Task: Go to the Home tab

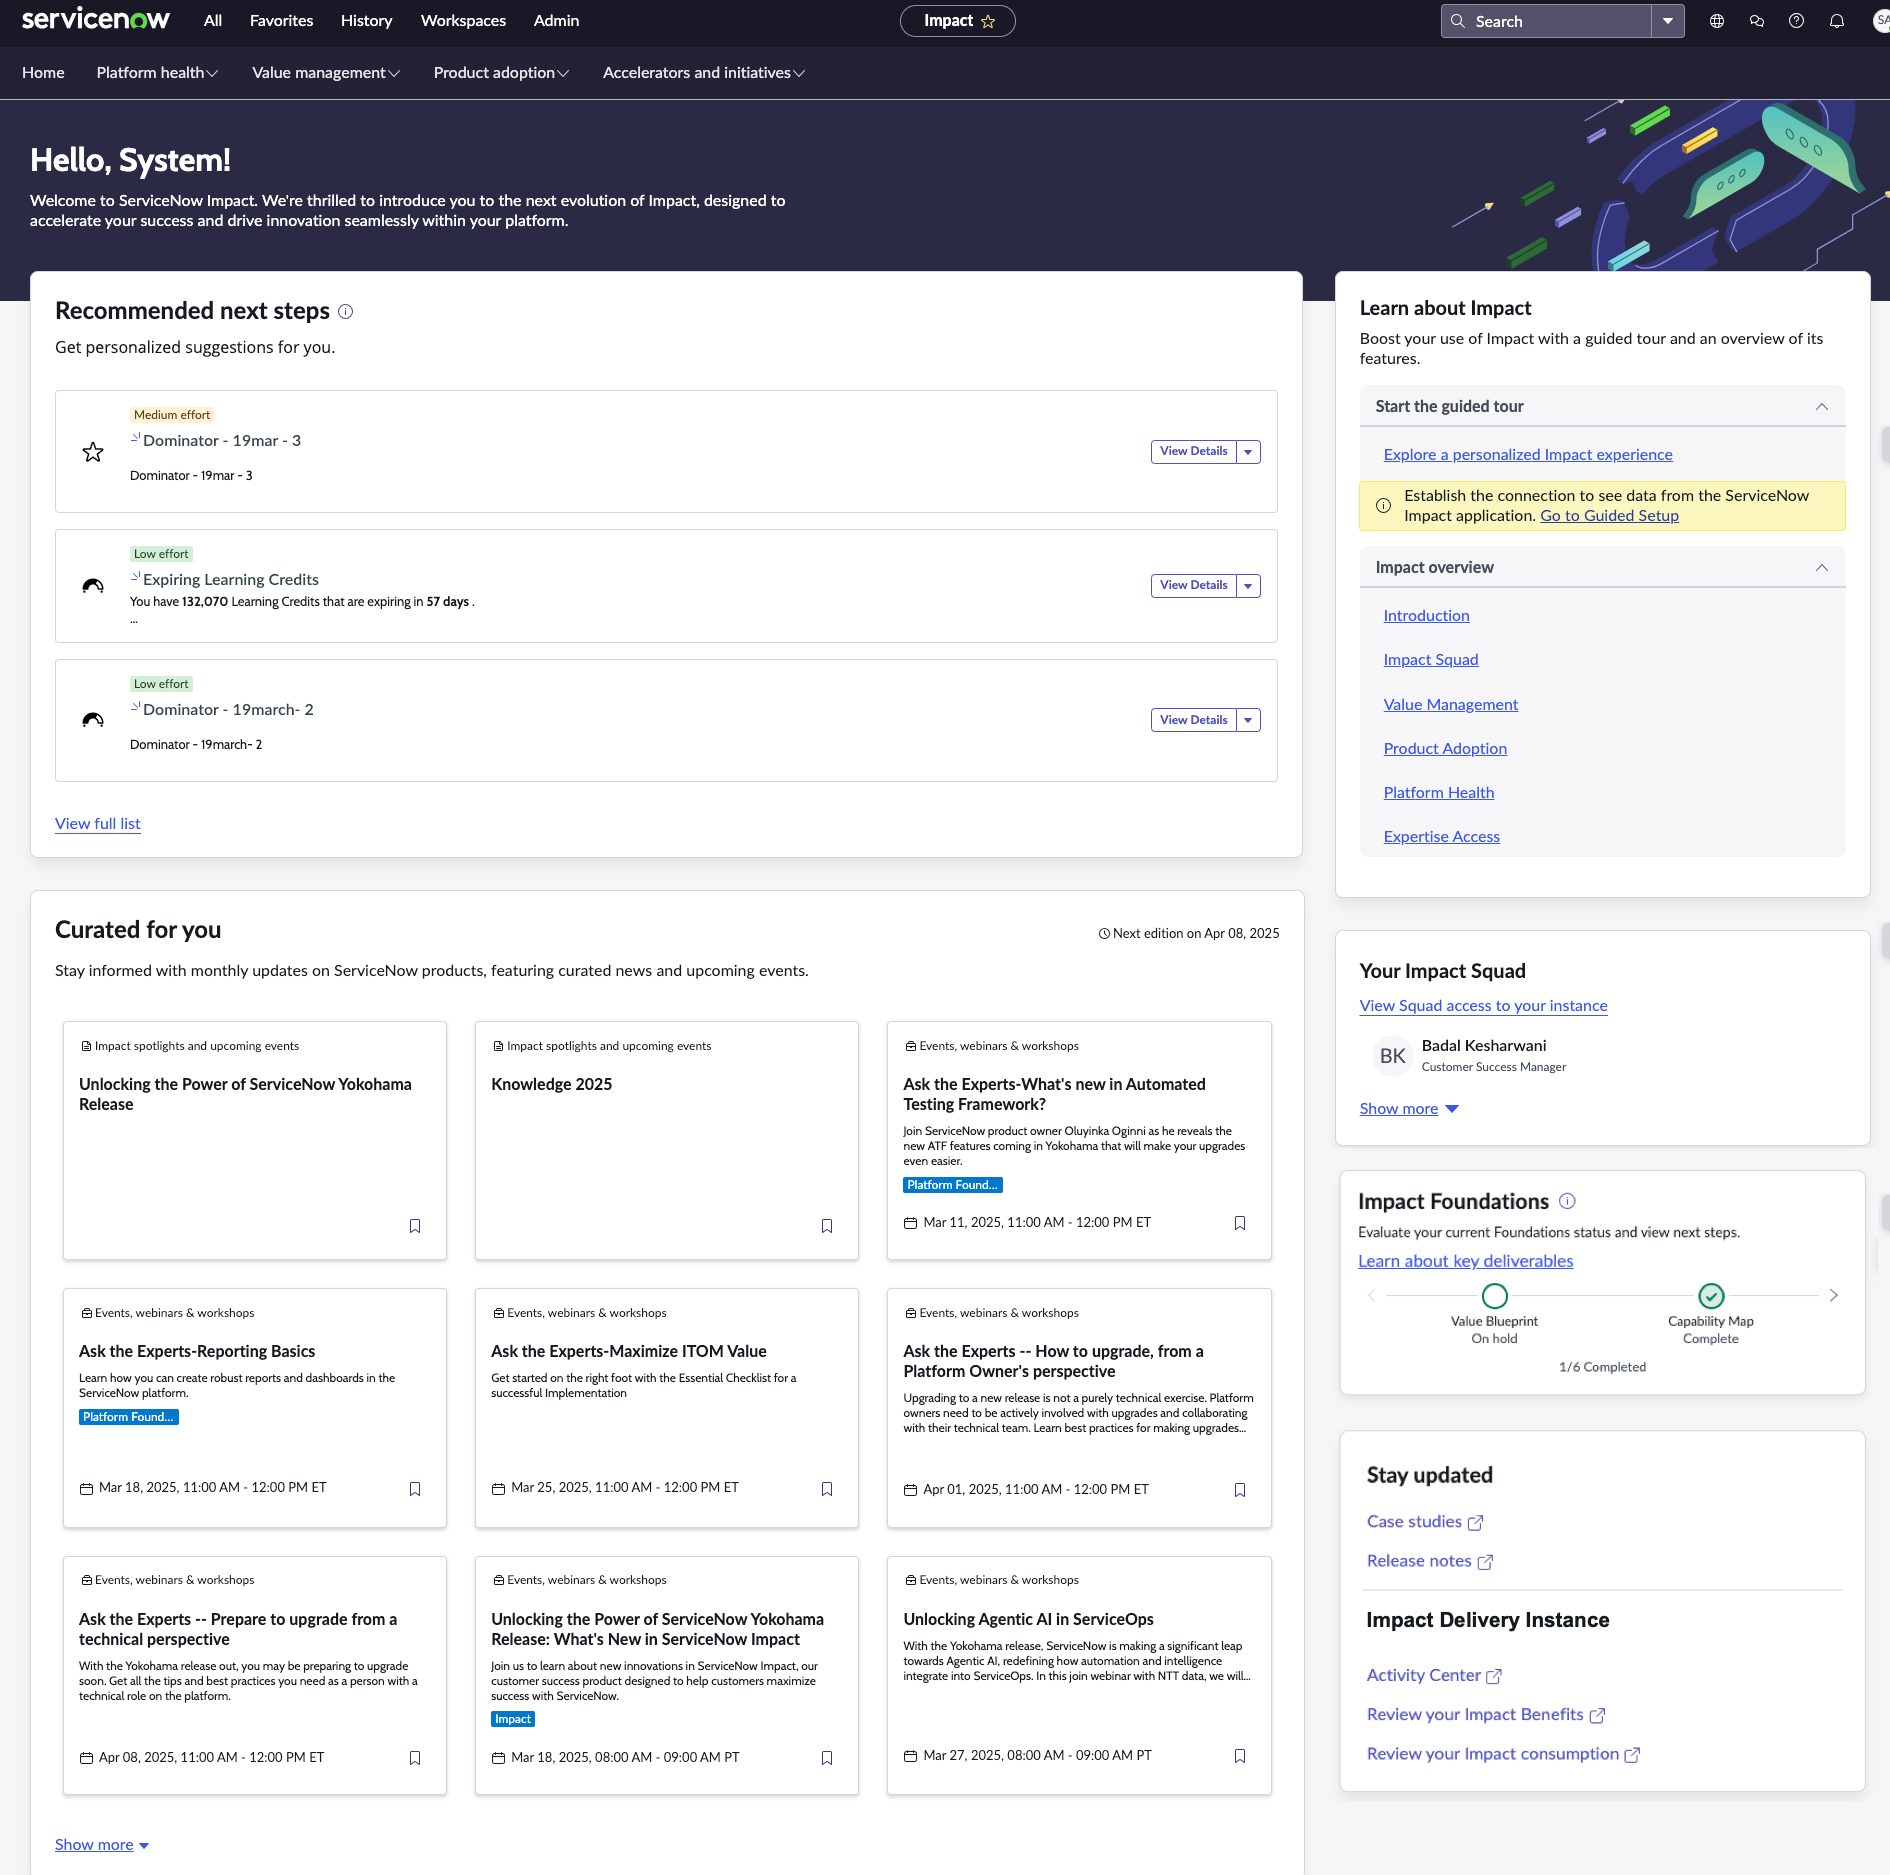Action: (x=43, y=73)
